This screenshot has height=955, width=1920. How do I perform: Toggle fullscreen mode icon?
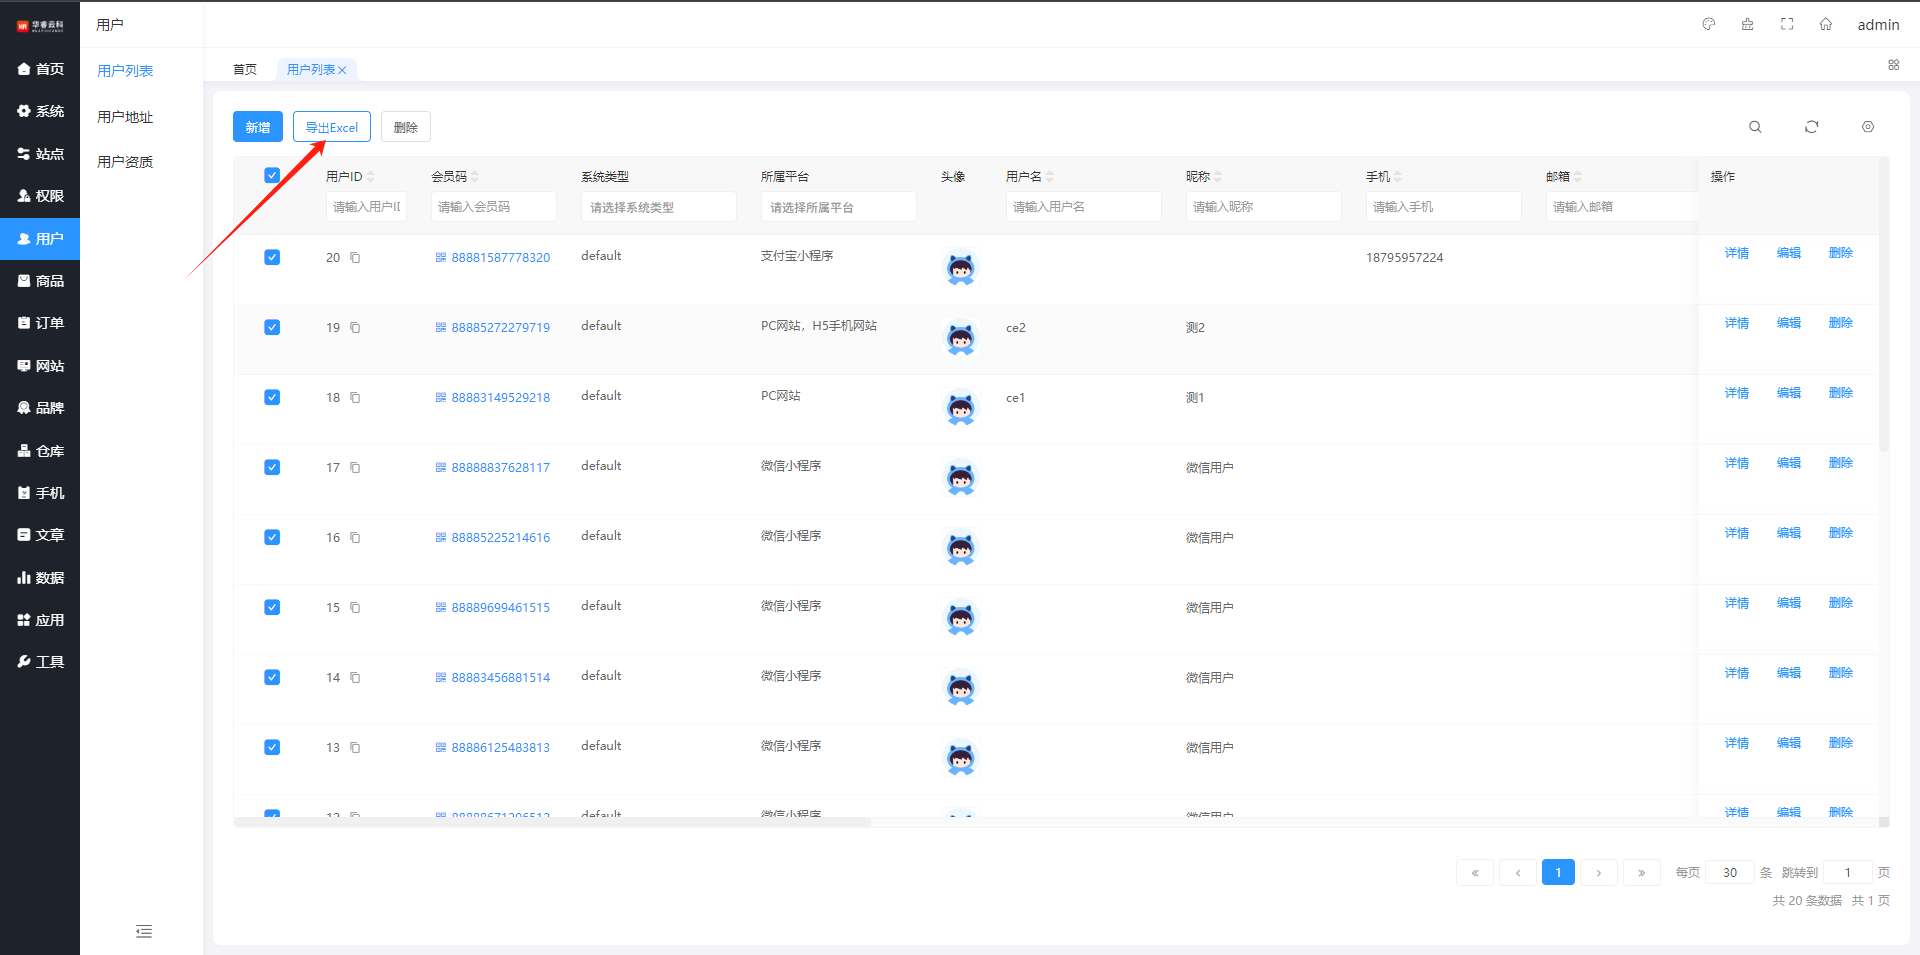click(1787, 24)
